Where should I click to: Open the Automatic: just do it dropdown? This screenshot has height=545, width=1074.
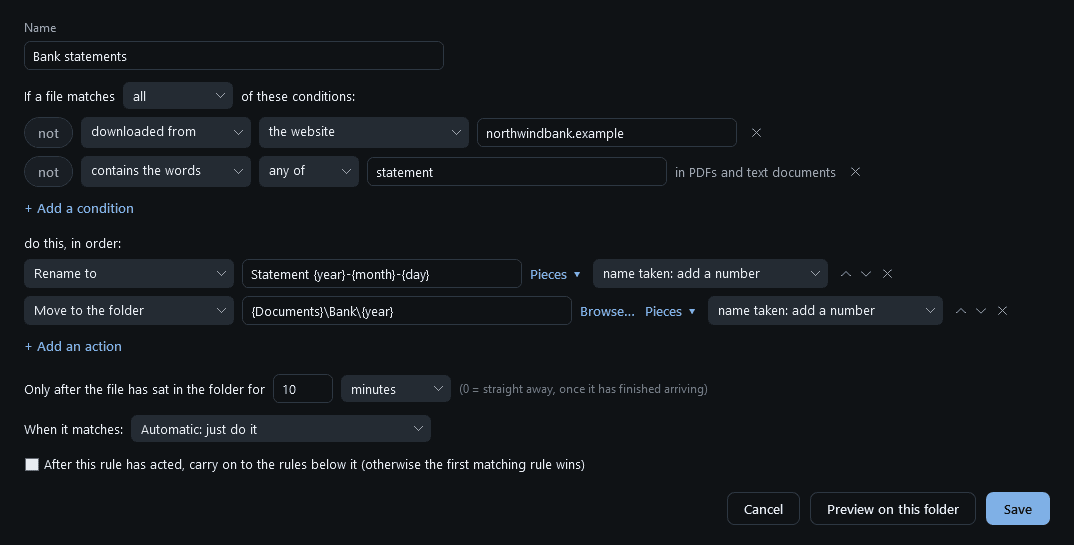coord(281,429)
